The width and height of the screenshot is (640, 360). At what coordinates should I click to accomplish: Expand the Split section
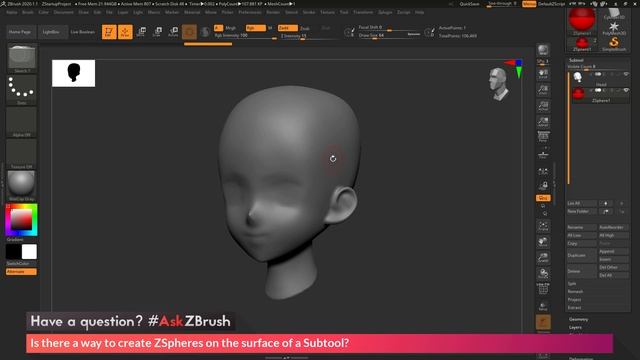(572, 283)
